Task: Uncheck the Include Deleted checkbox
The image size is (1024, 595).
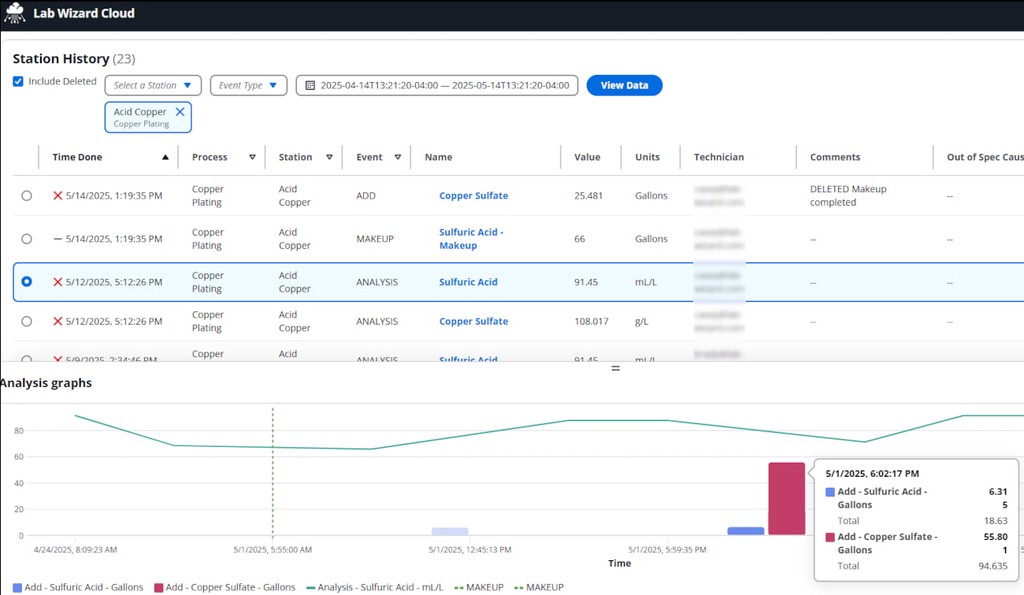Action: point(18,82)
